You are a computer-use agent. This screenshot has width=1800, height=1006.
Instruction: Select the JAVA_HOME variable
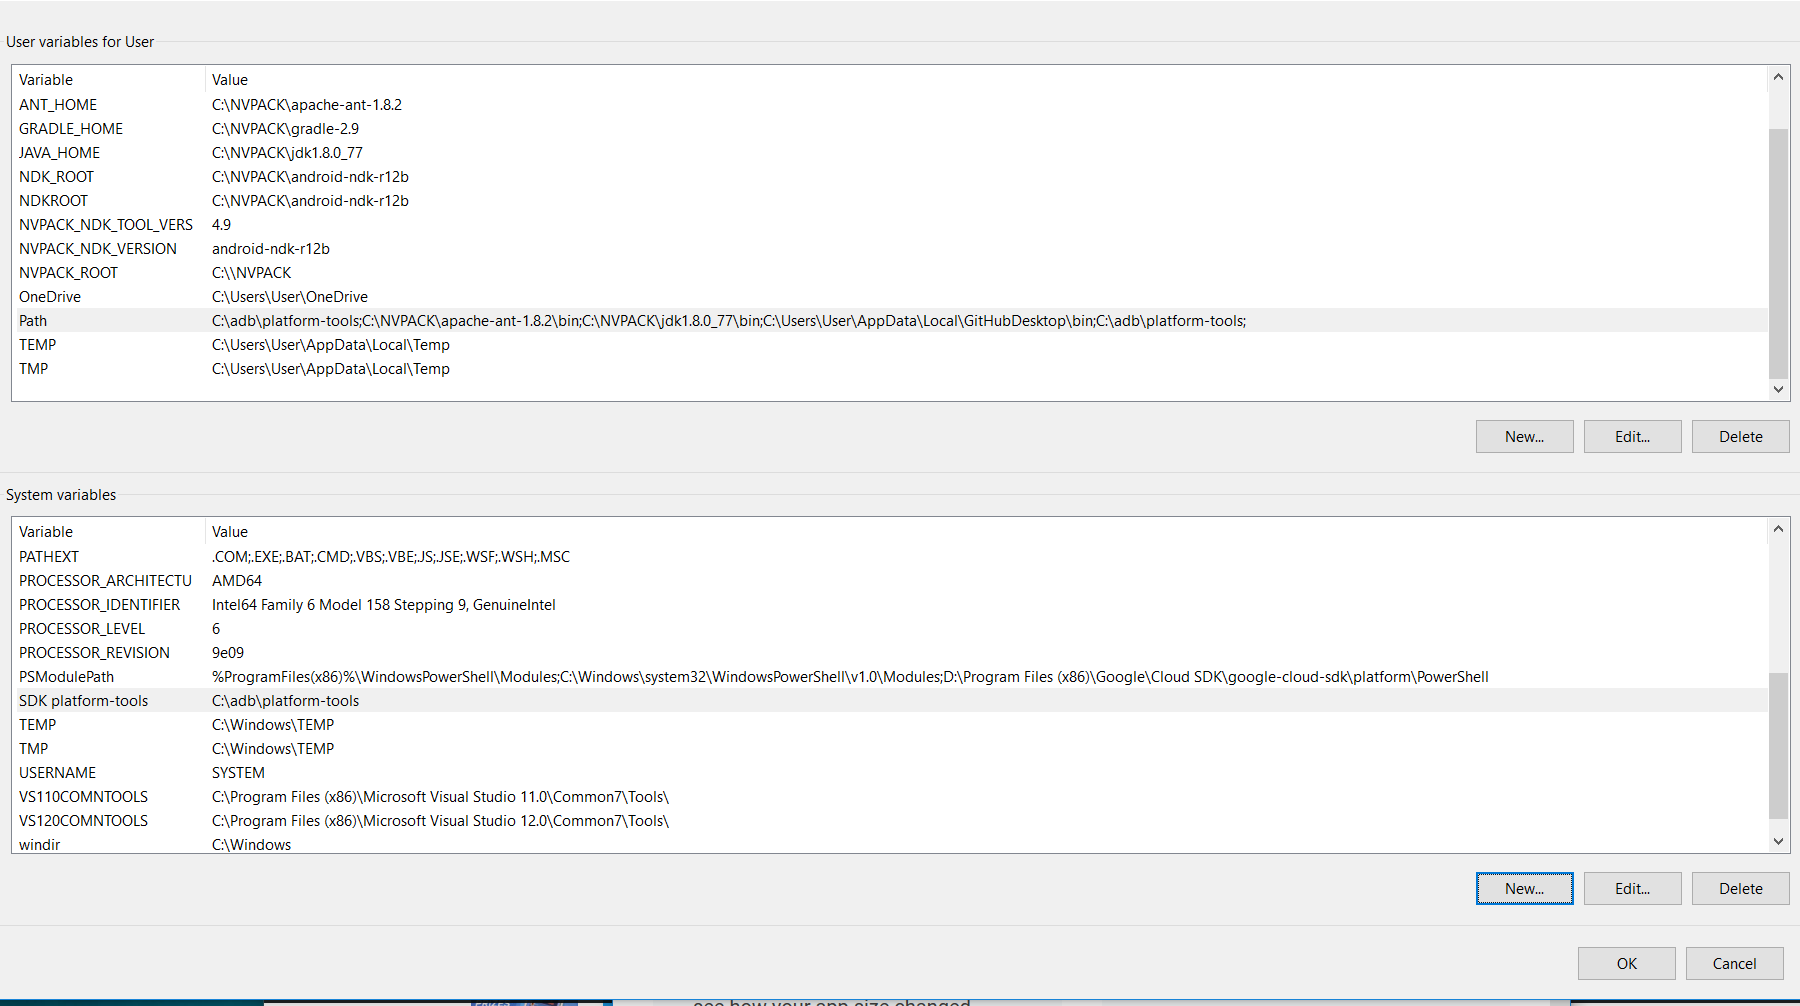pos(400,152)
